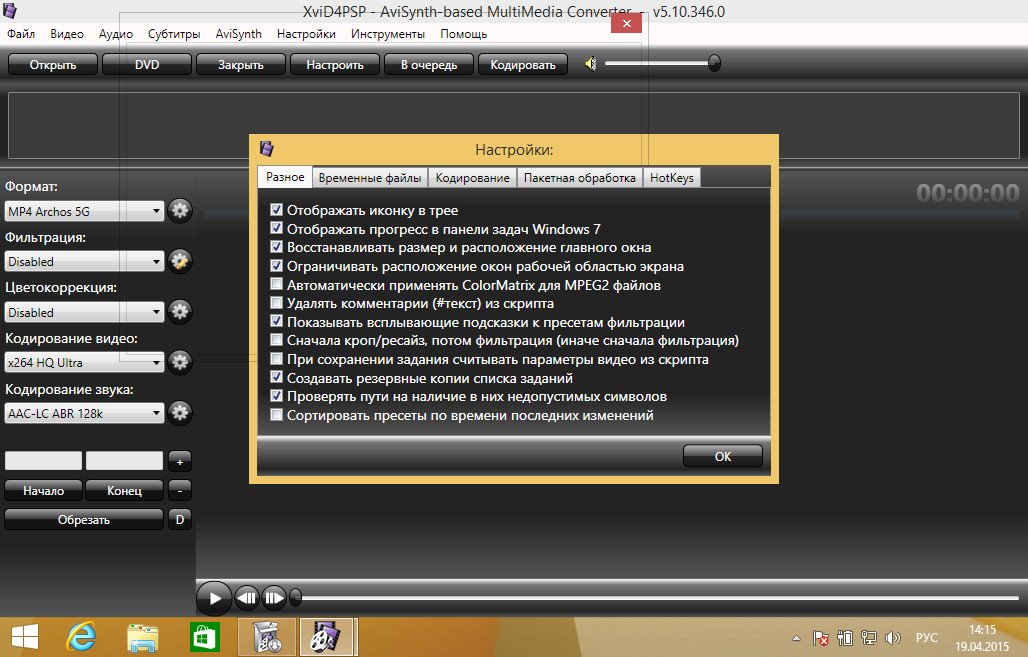This screenshot has width=1028, height=657.
Task: Click gear icon next to Цветокоррекция dropdown
Action: pyautogui.click(x=180, y=312)
